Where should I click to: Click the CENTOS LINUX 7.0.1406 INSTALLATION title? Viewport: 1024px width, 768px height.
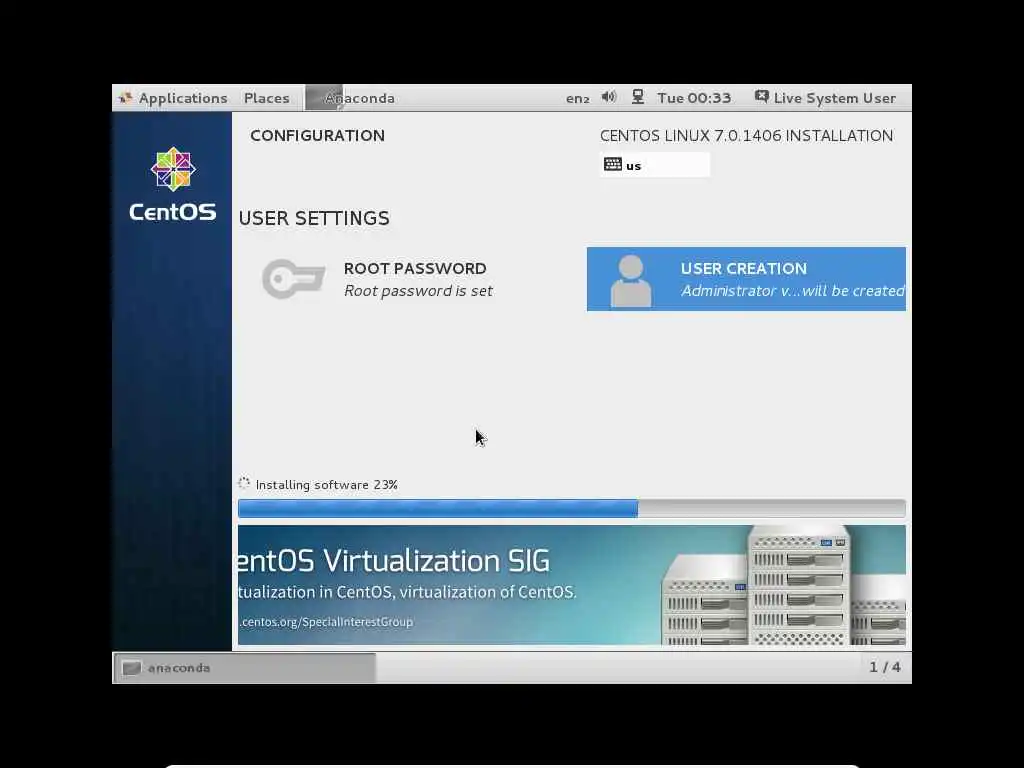(x=746, y=136)
